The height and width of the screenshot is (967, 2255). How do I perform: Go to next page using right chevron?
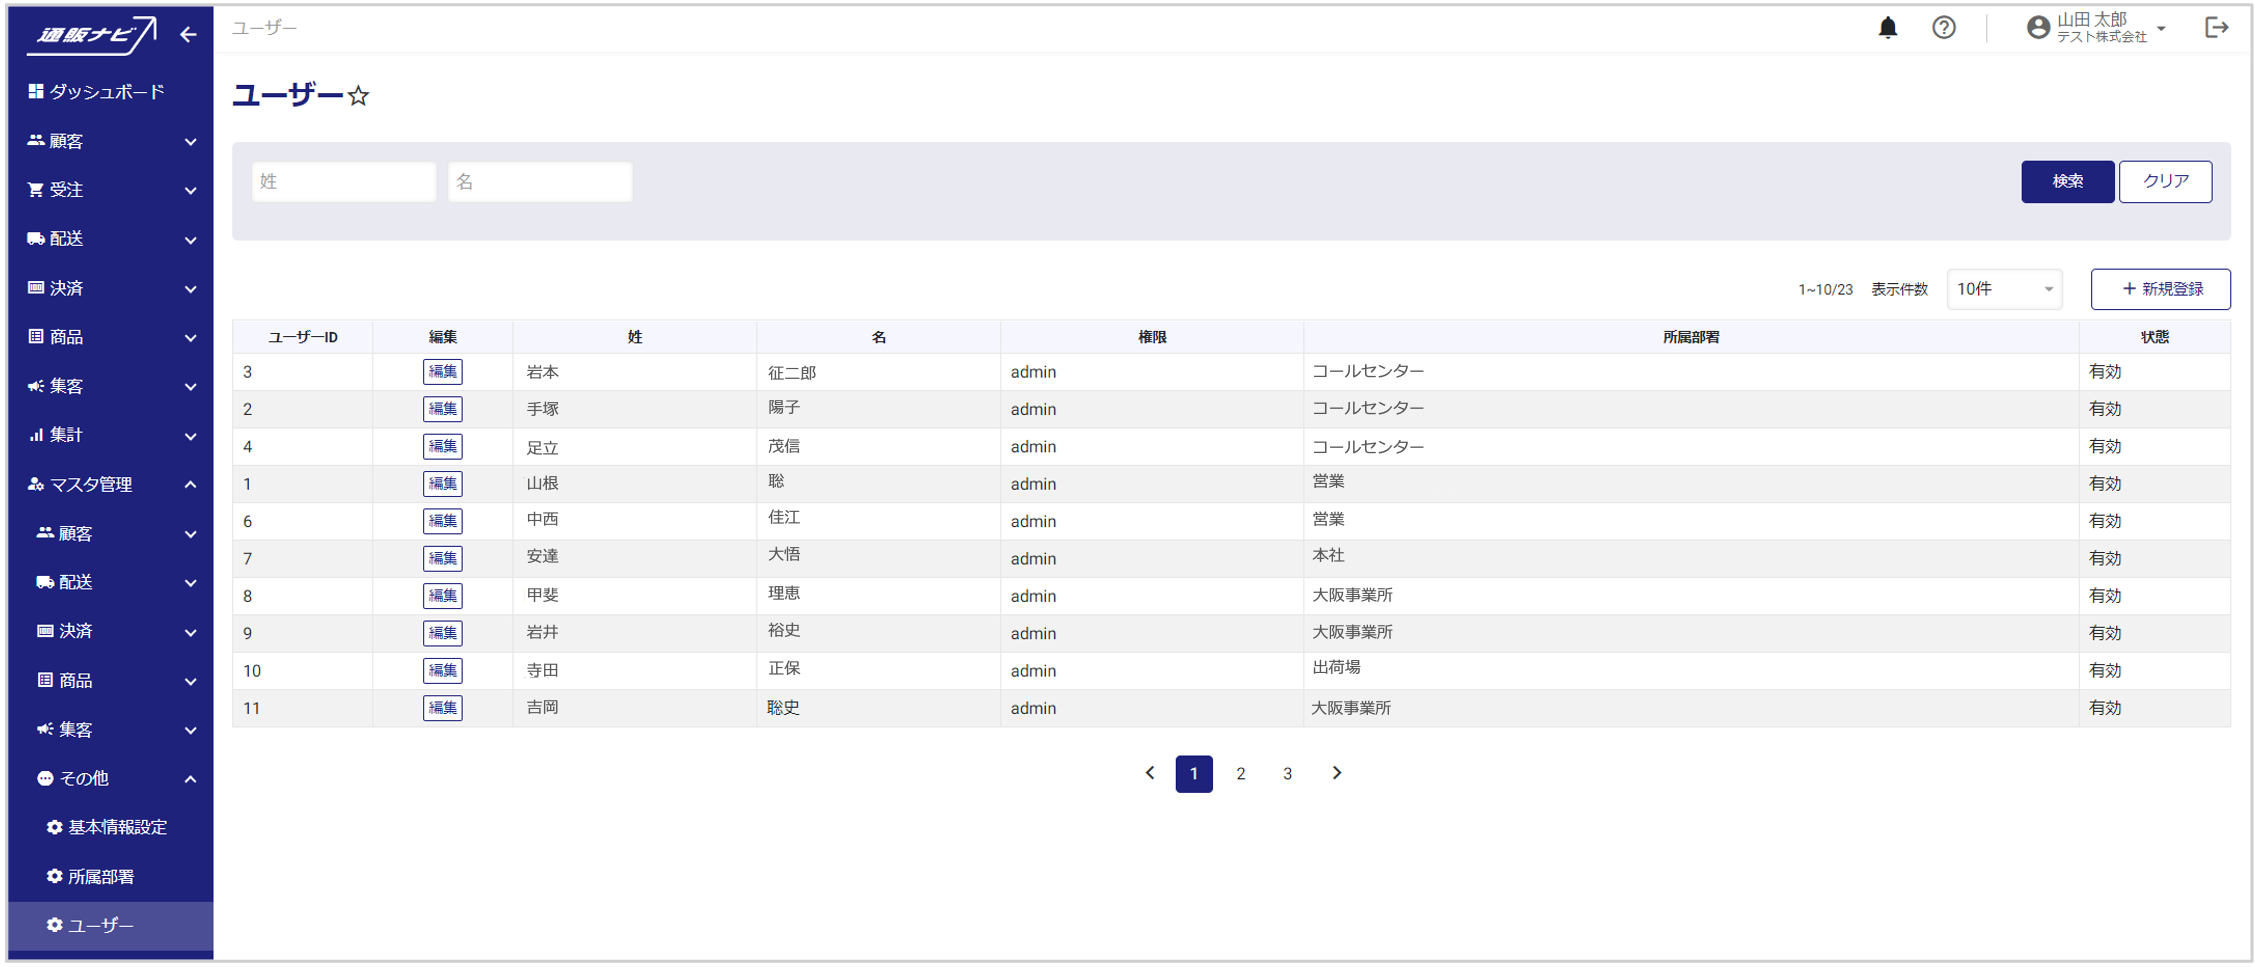tap(1336, 773)
